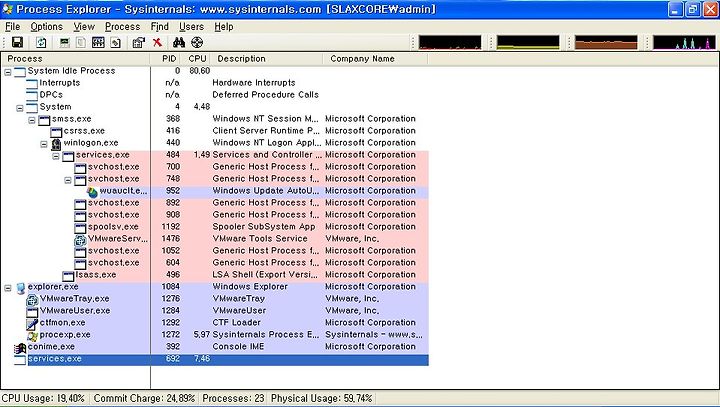Click the DLL/handle view toolbar icon
The height and width of the screenshot is (407, 720).
[x=115, y=43]
